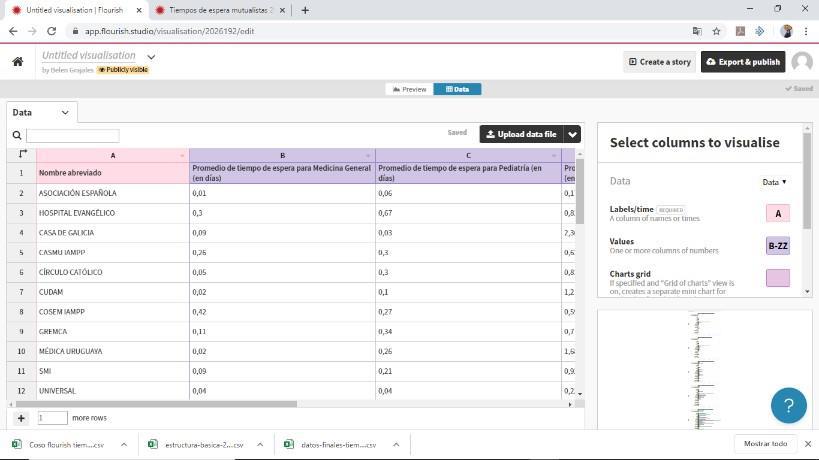The image size is (819, 460).
Task: Edit the Untitled visualisation title
Action: 89,55
